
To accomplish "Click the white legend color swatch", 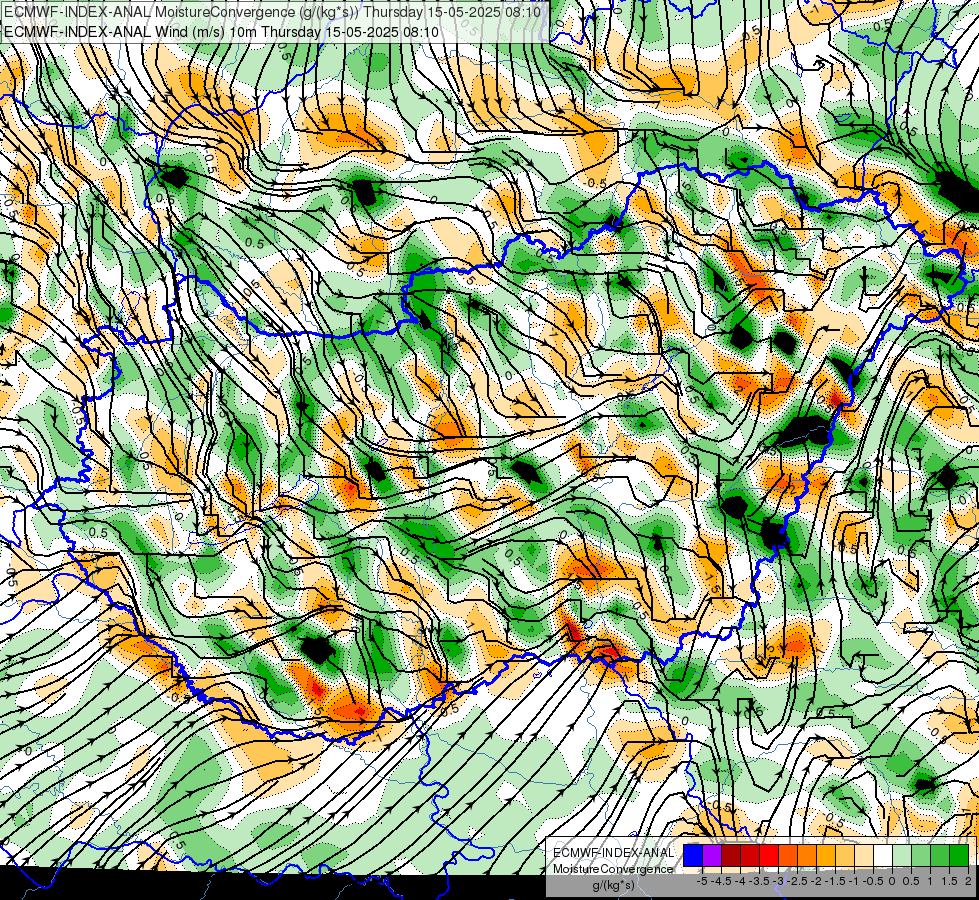I will 883,855.
